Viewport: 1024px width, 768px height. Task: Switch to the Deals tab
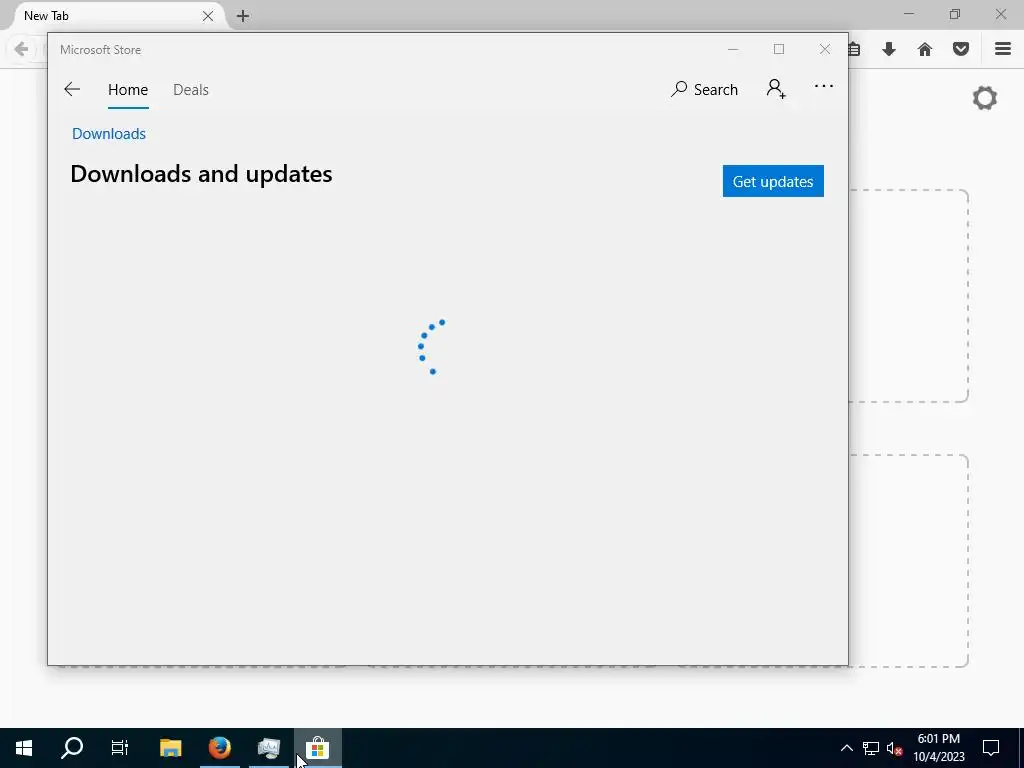pos(191,89)
